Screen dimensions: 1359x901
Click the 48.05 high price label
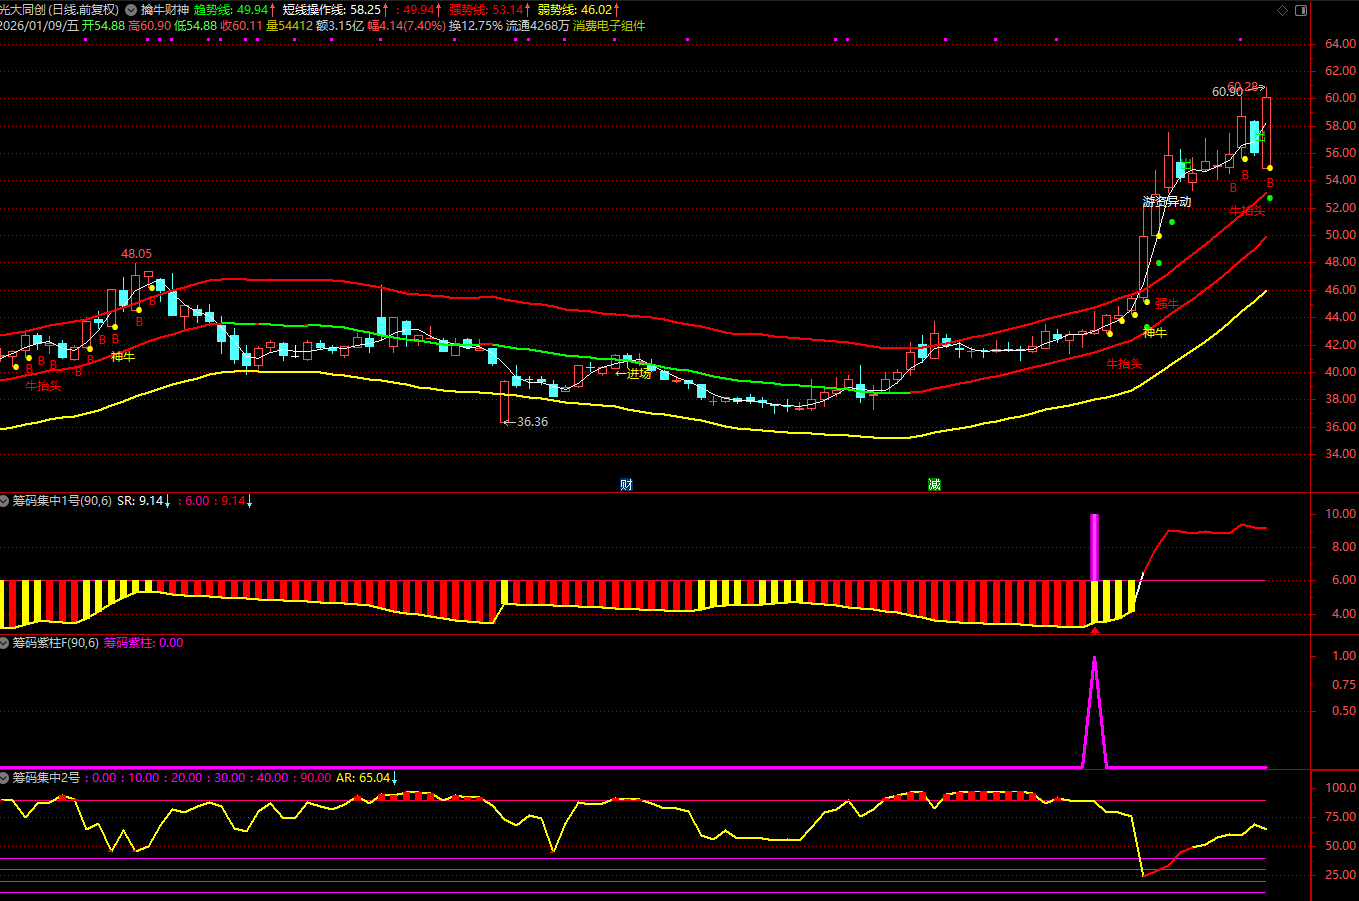click(137, 254)
